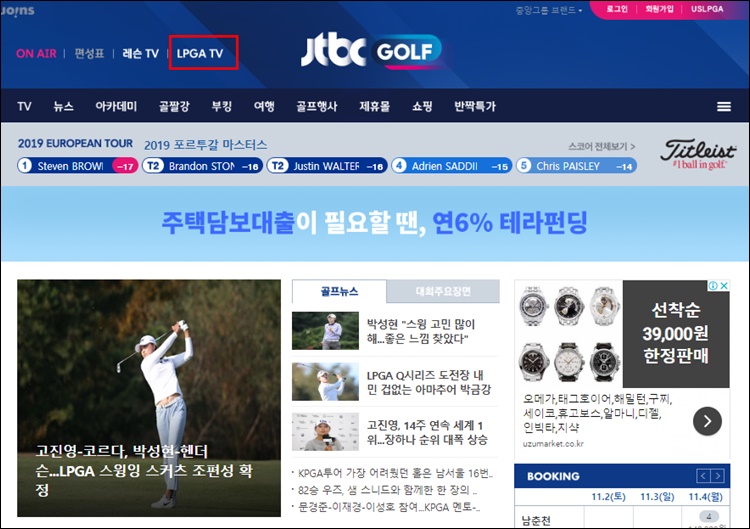Select 제휴몰 menu item

click(375, 106)
